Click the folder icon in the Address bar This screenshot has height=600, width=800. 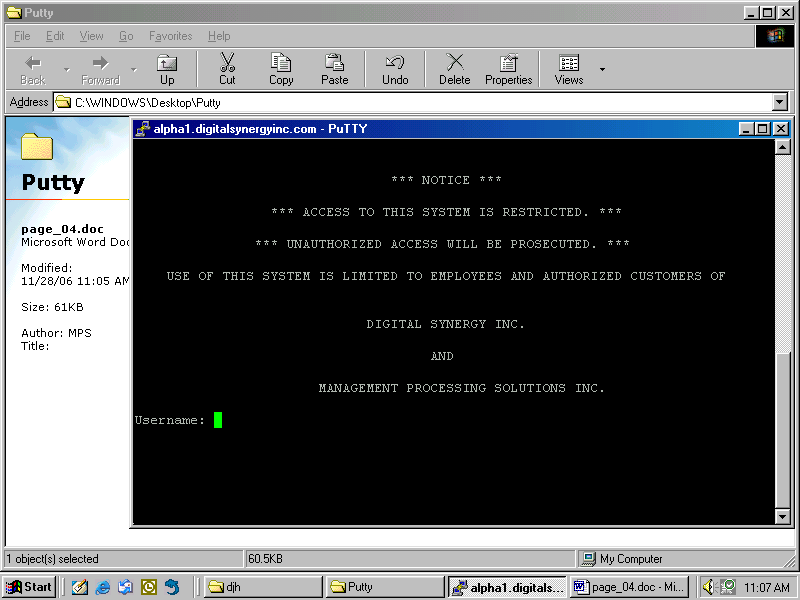point(63,102)
